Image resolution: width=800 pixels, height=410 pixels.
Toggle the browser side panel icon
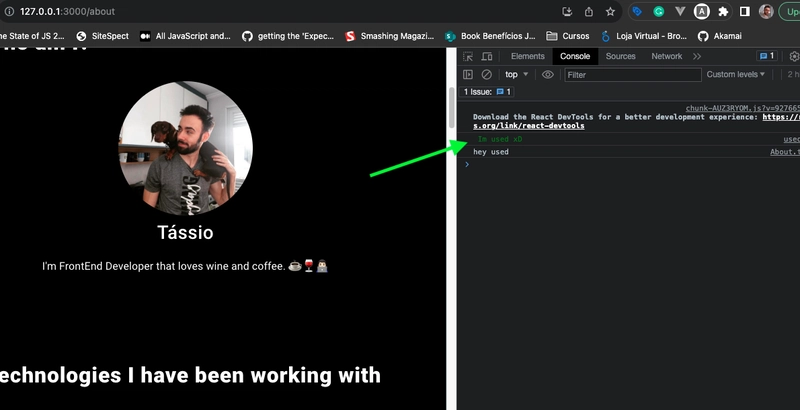click(x=745, y=12)
